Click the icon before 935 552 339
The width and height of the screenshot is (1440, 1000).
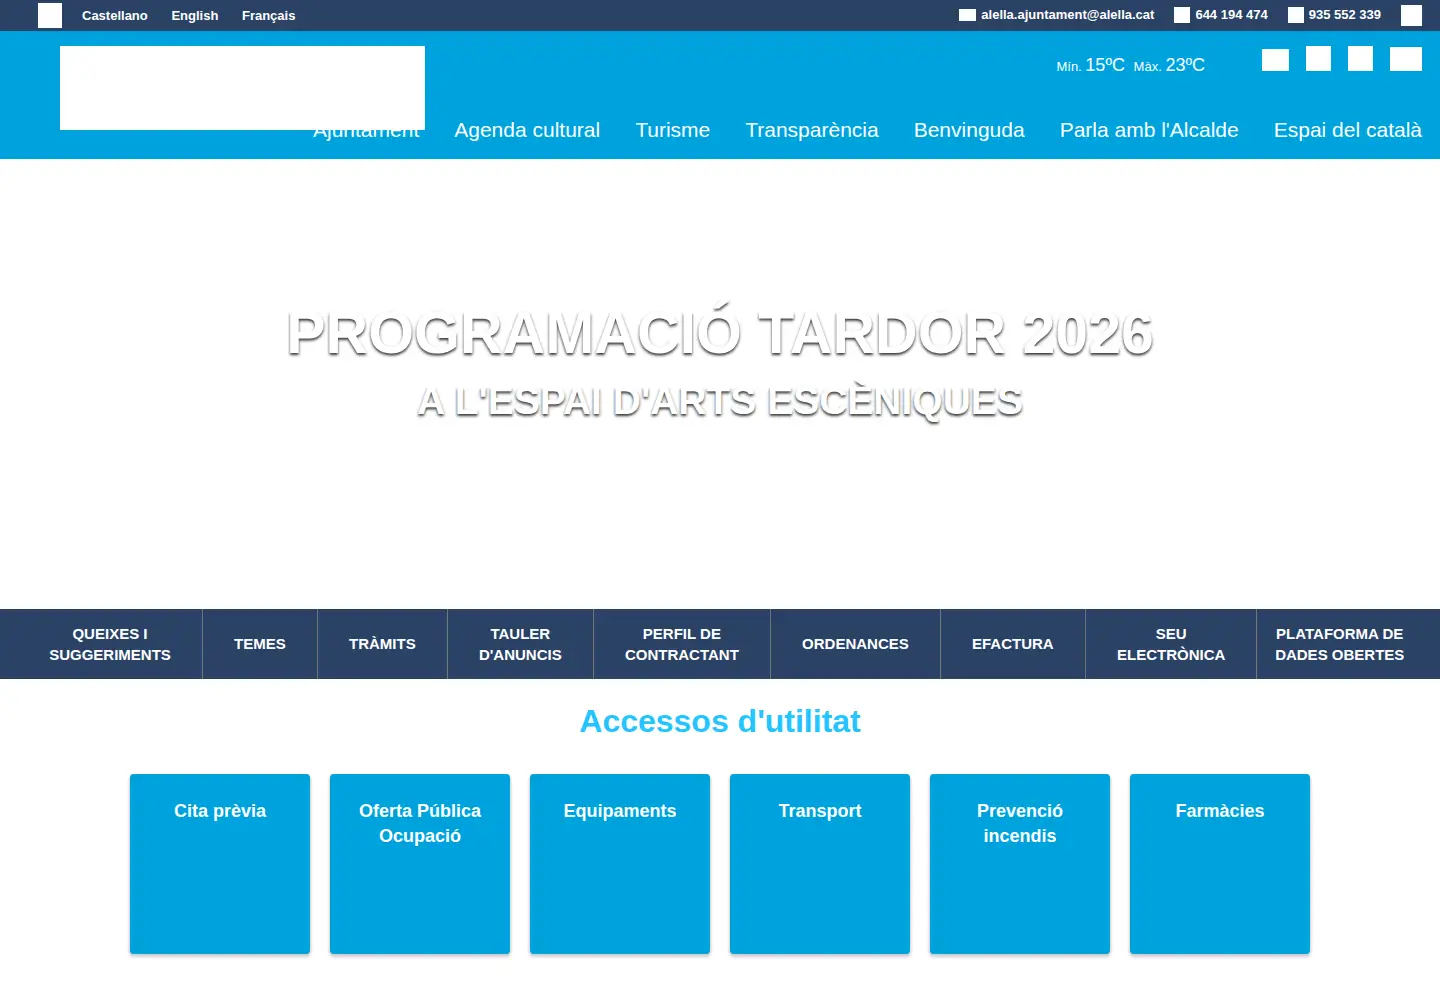click(1296, 15)
